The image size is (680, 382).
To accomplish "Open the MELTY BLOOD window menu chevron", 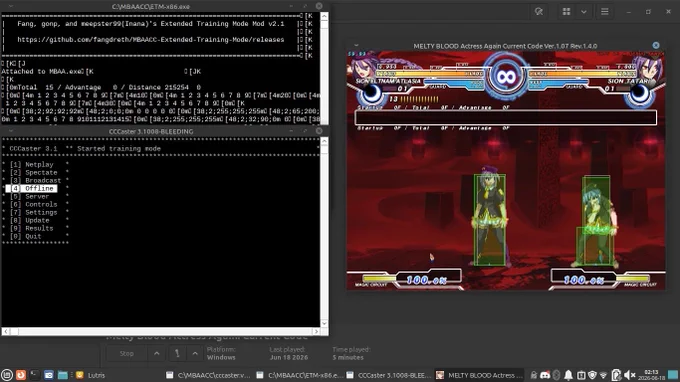I will 356,45.
